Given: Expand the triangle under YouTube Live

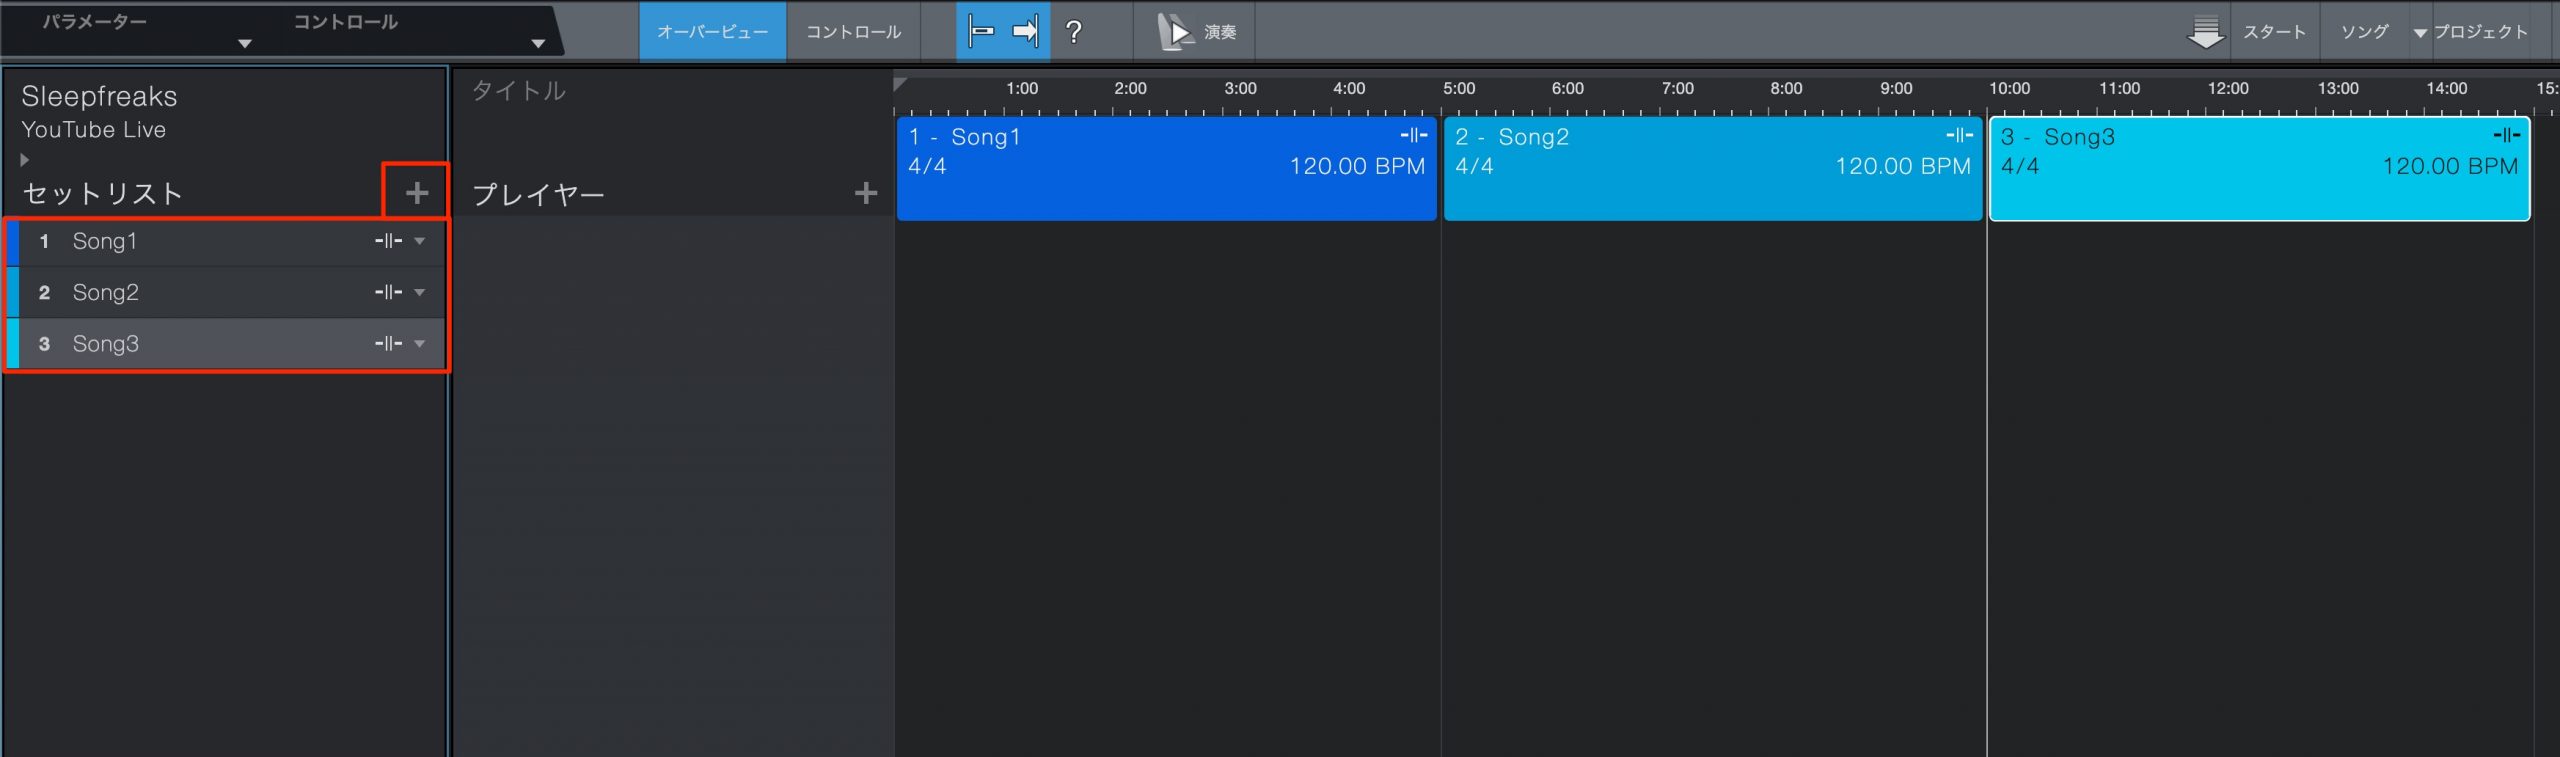Looking at the screenshot, I should click(x=24, y=160).
